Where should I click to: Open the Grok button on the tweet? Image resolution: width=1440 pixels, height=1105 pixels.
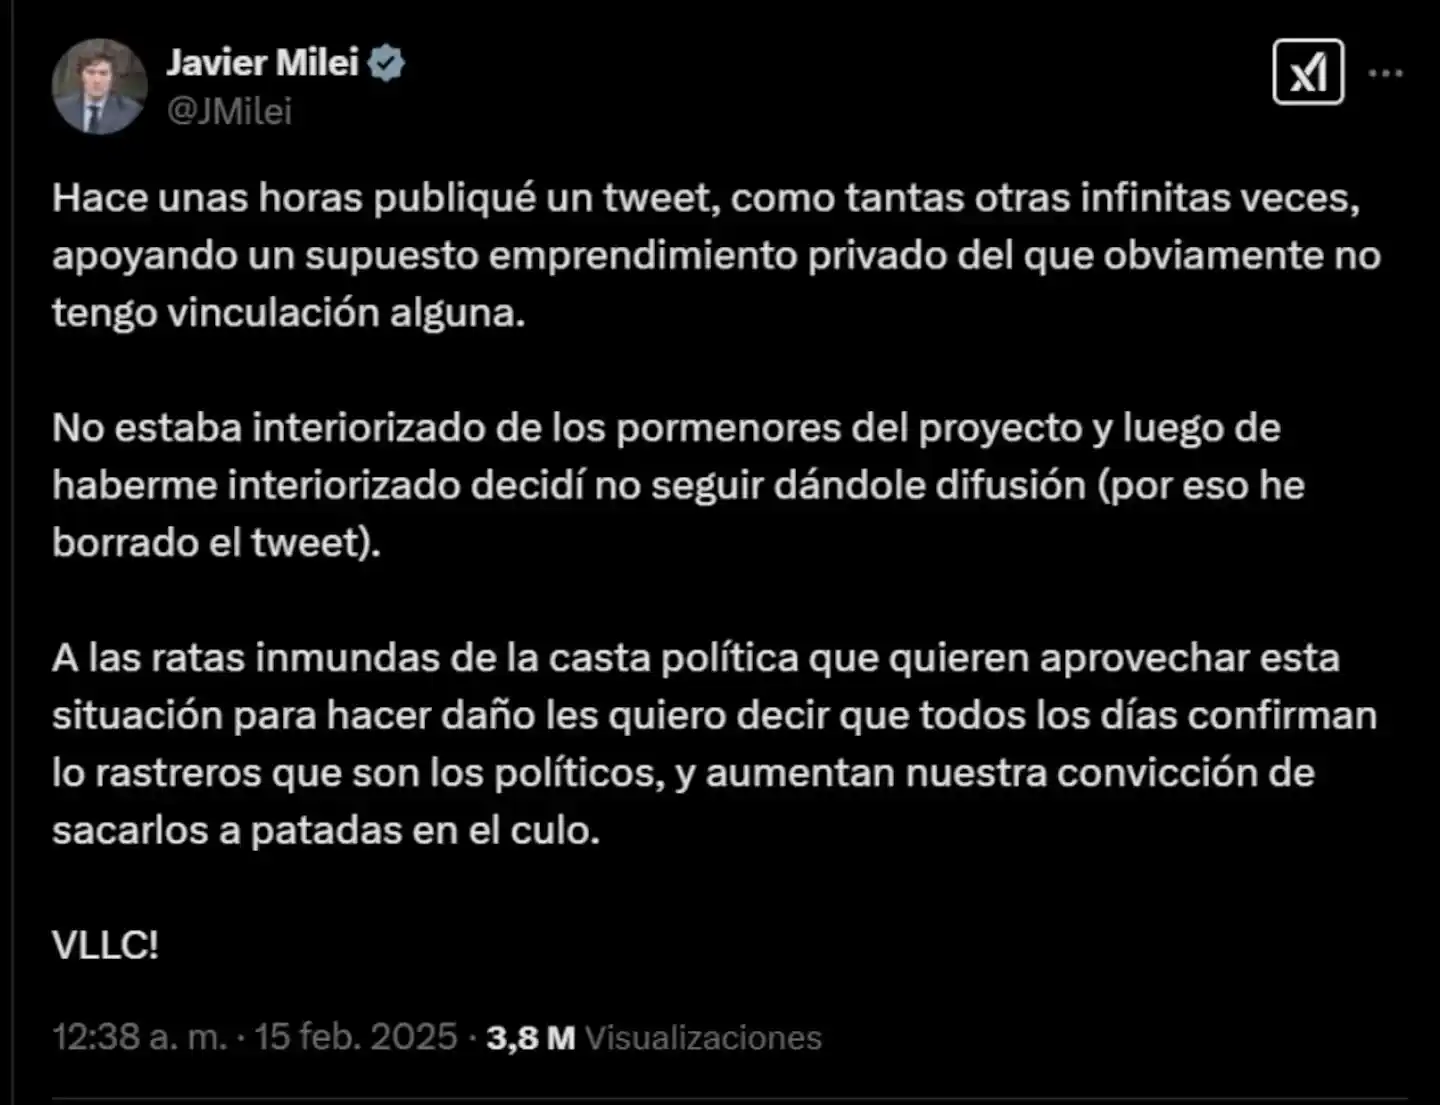1308,71
